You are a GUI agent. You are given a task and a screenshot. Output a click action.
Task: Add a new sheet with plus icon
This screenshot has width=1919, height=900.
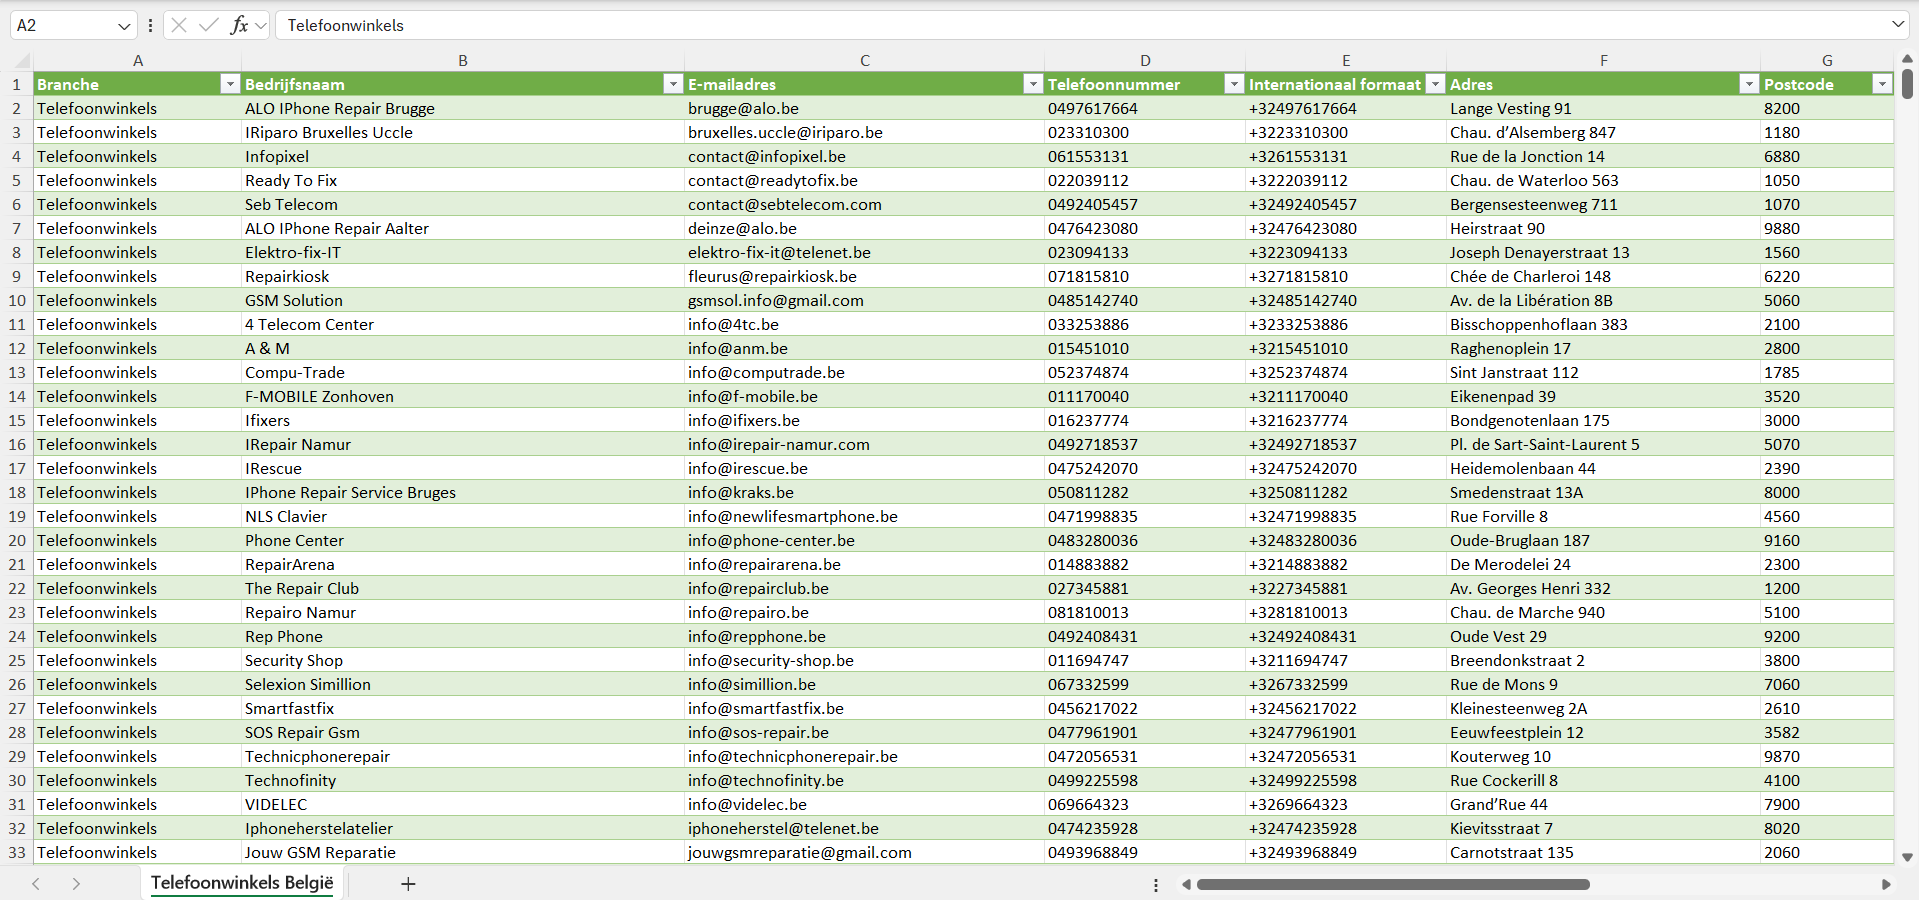pos(408,884)
